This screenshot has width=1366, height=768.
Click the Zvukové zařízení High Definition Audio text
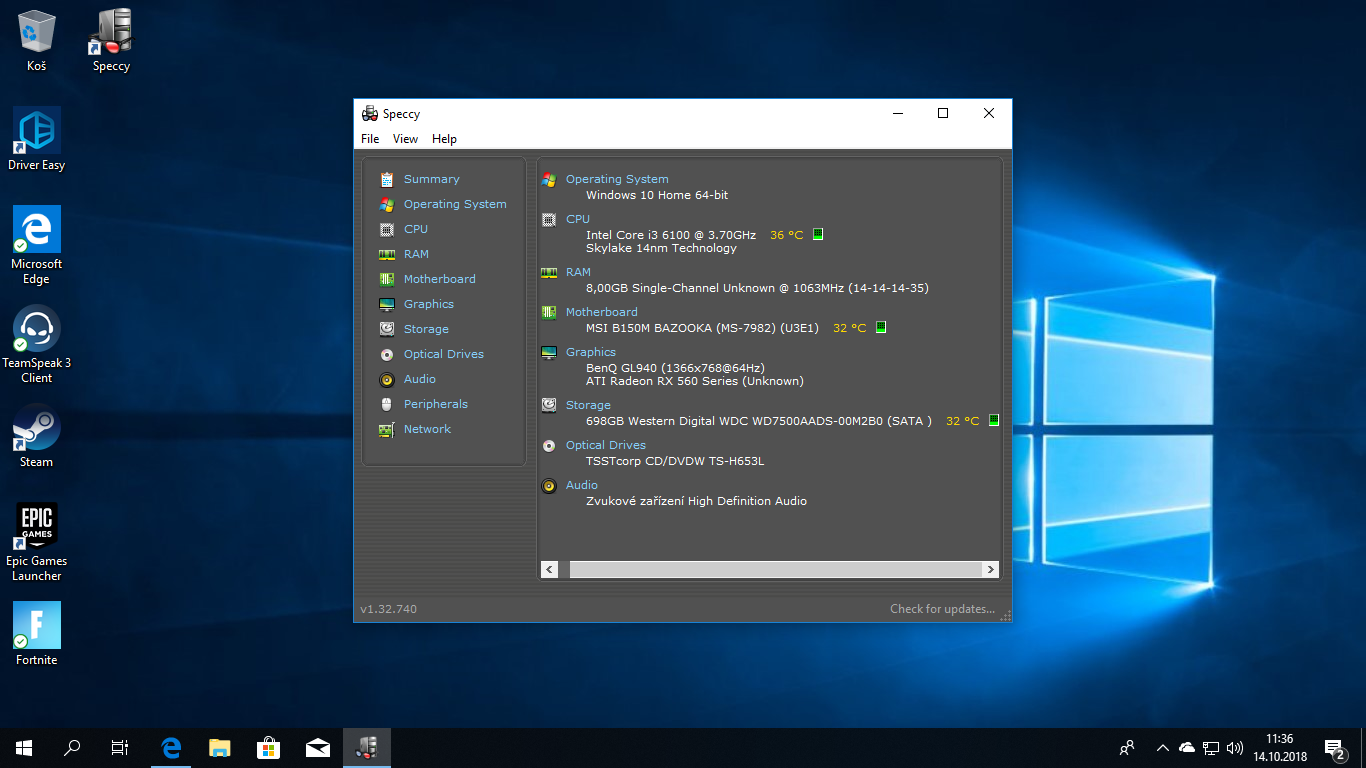coord(696,501)
